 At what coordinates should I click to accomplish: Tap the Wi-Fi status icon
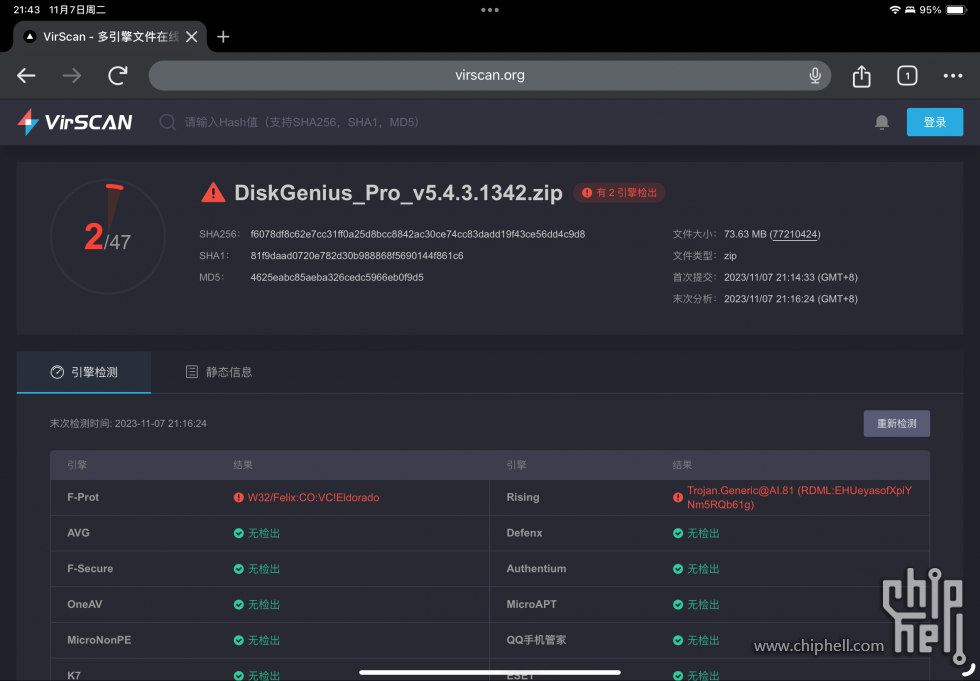894,10
